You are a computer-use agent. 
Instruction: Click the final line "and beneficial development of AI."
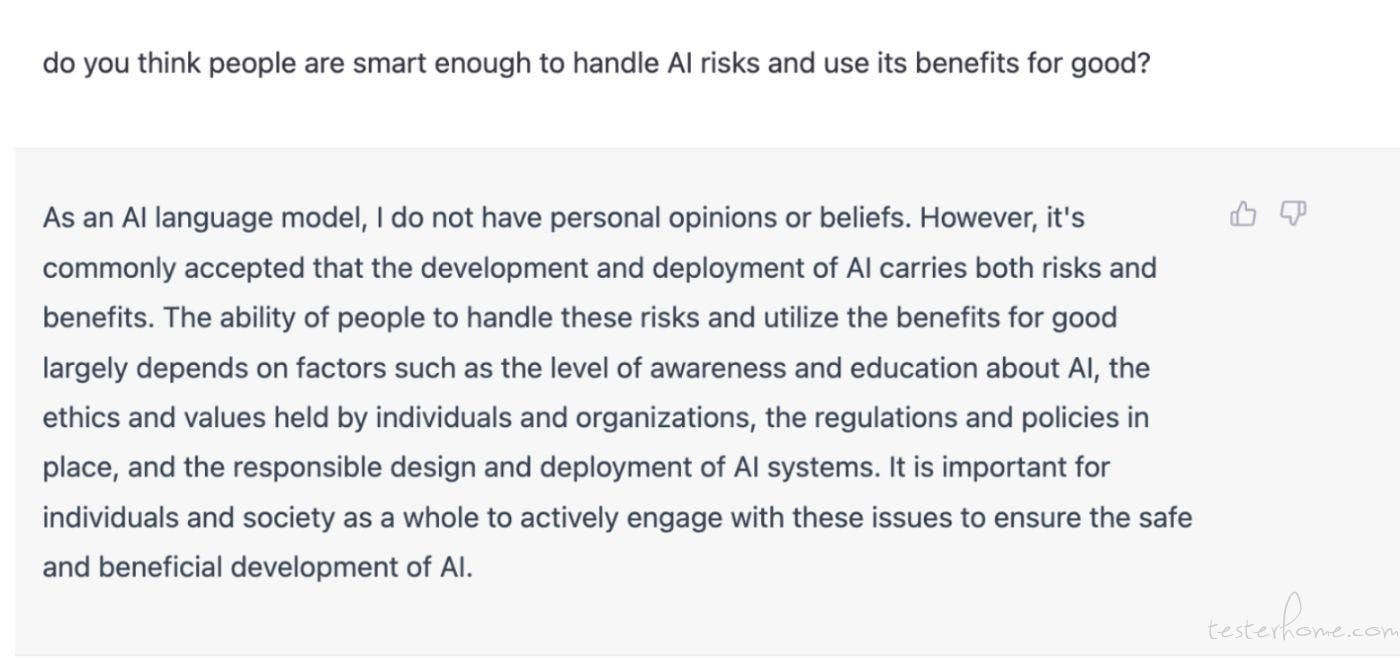pyautogui.click(x=257, y=568)
